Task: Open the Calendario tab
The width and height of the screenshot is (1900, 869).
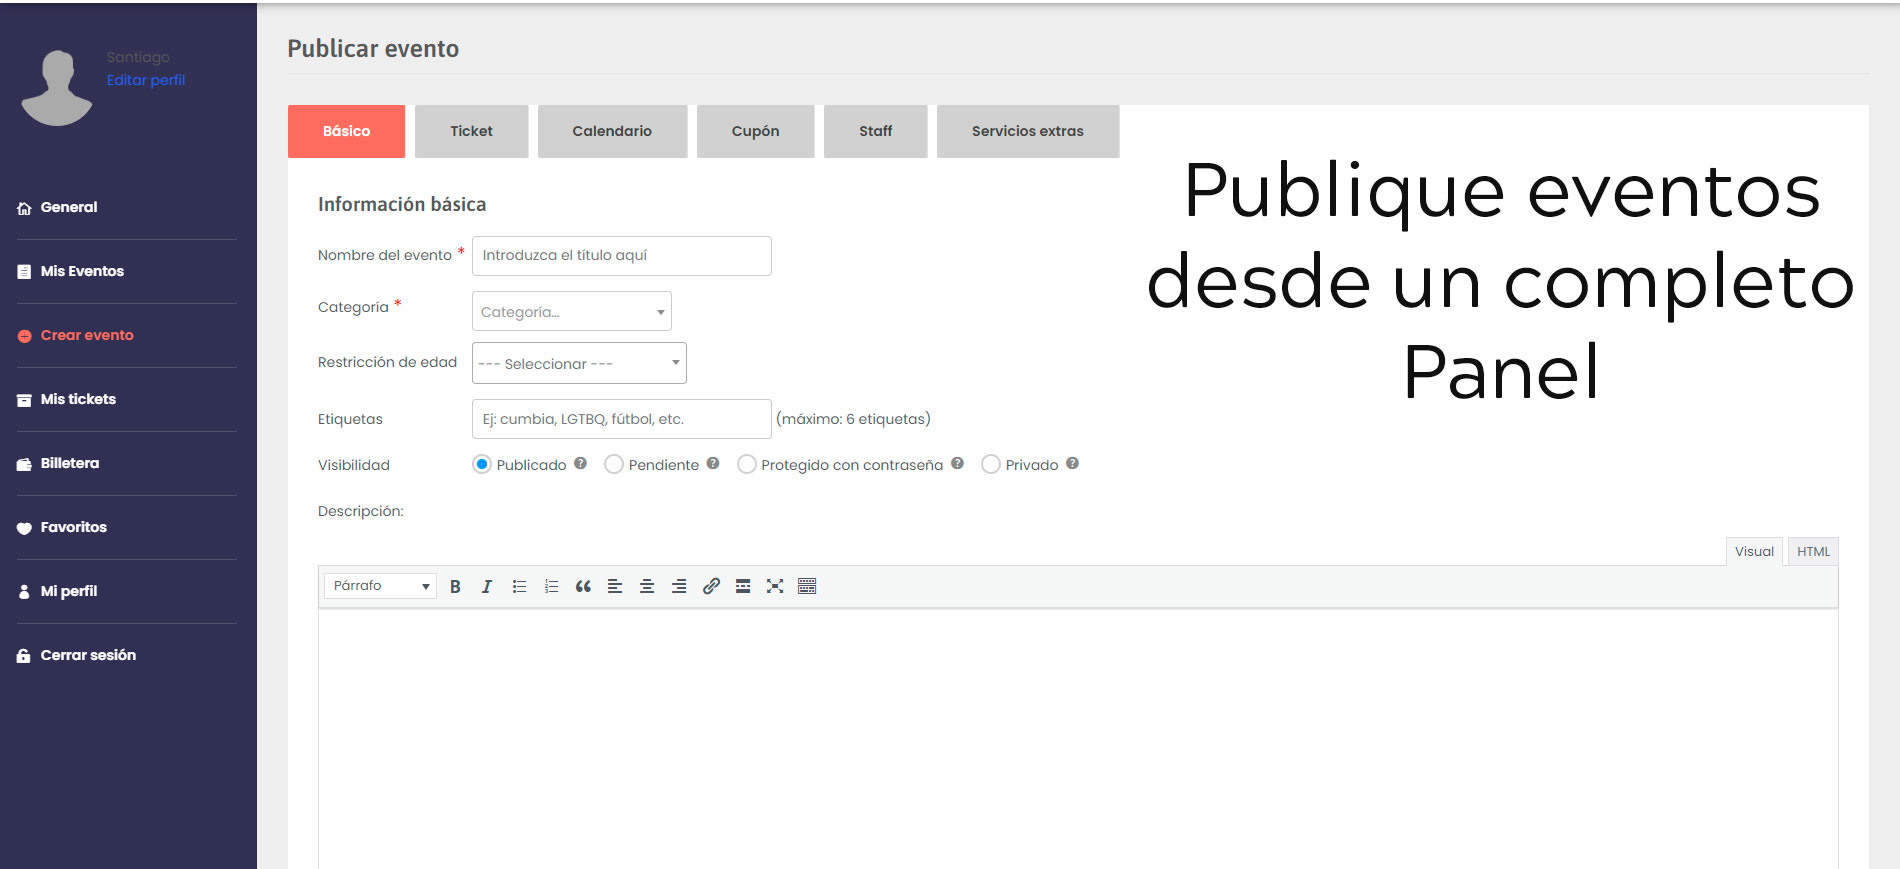Action: coord(612,131)
